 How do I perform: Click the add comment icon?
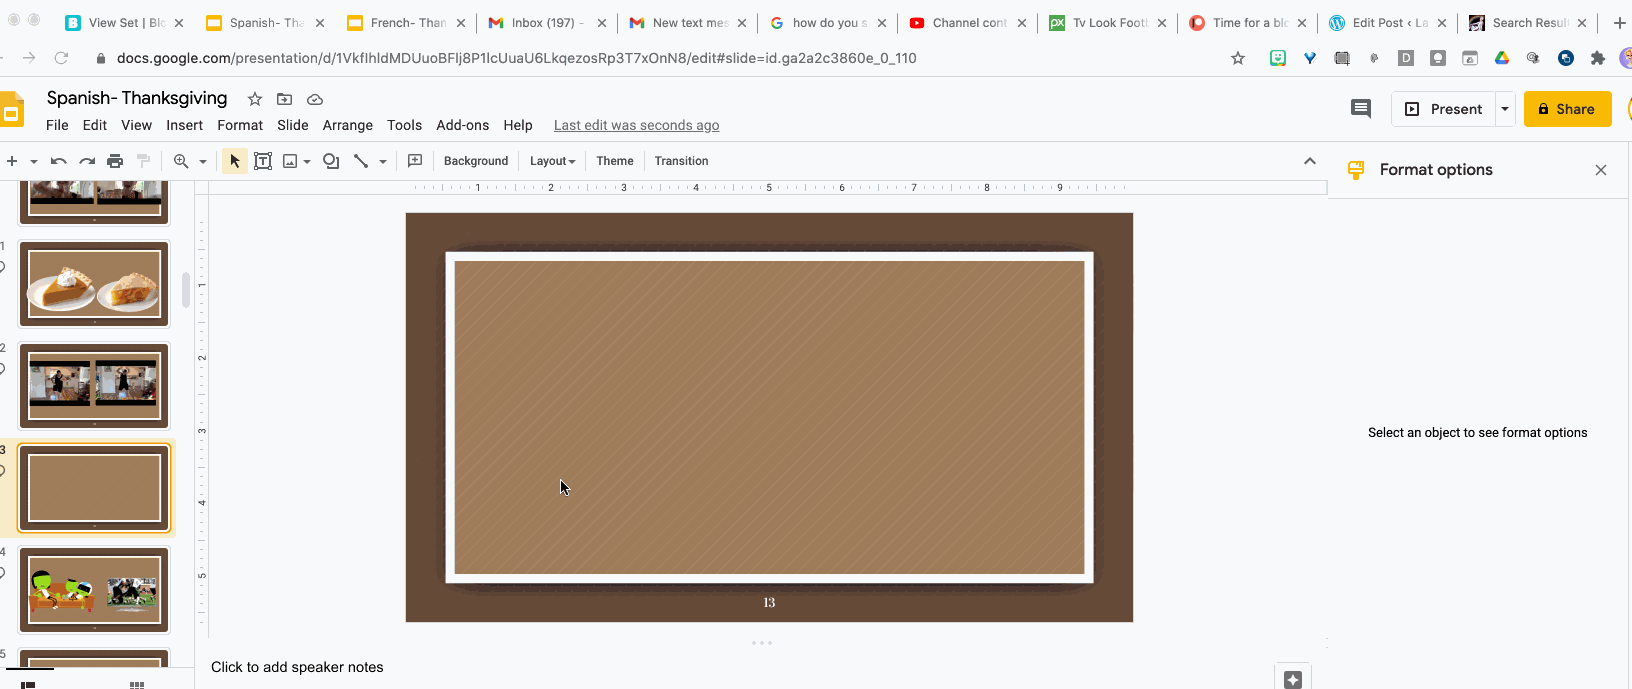point(415,161)
